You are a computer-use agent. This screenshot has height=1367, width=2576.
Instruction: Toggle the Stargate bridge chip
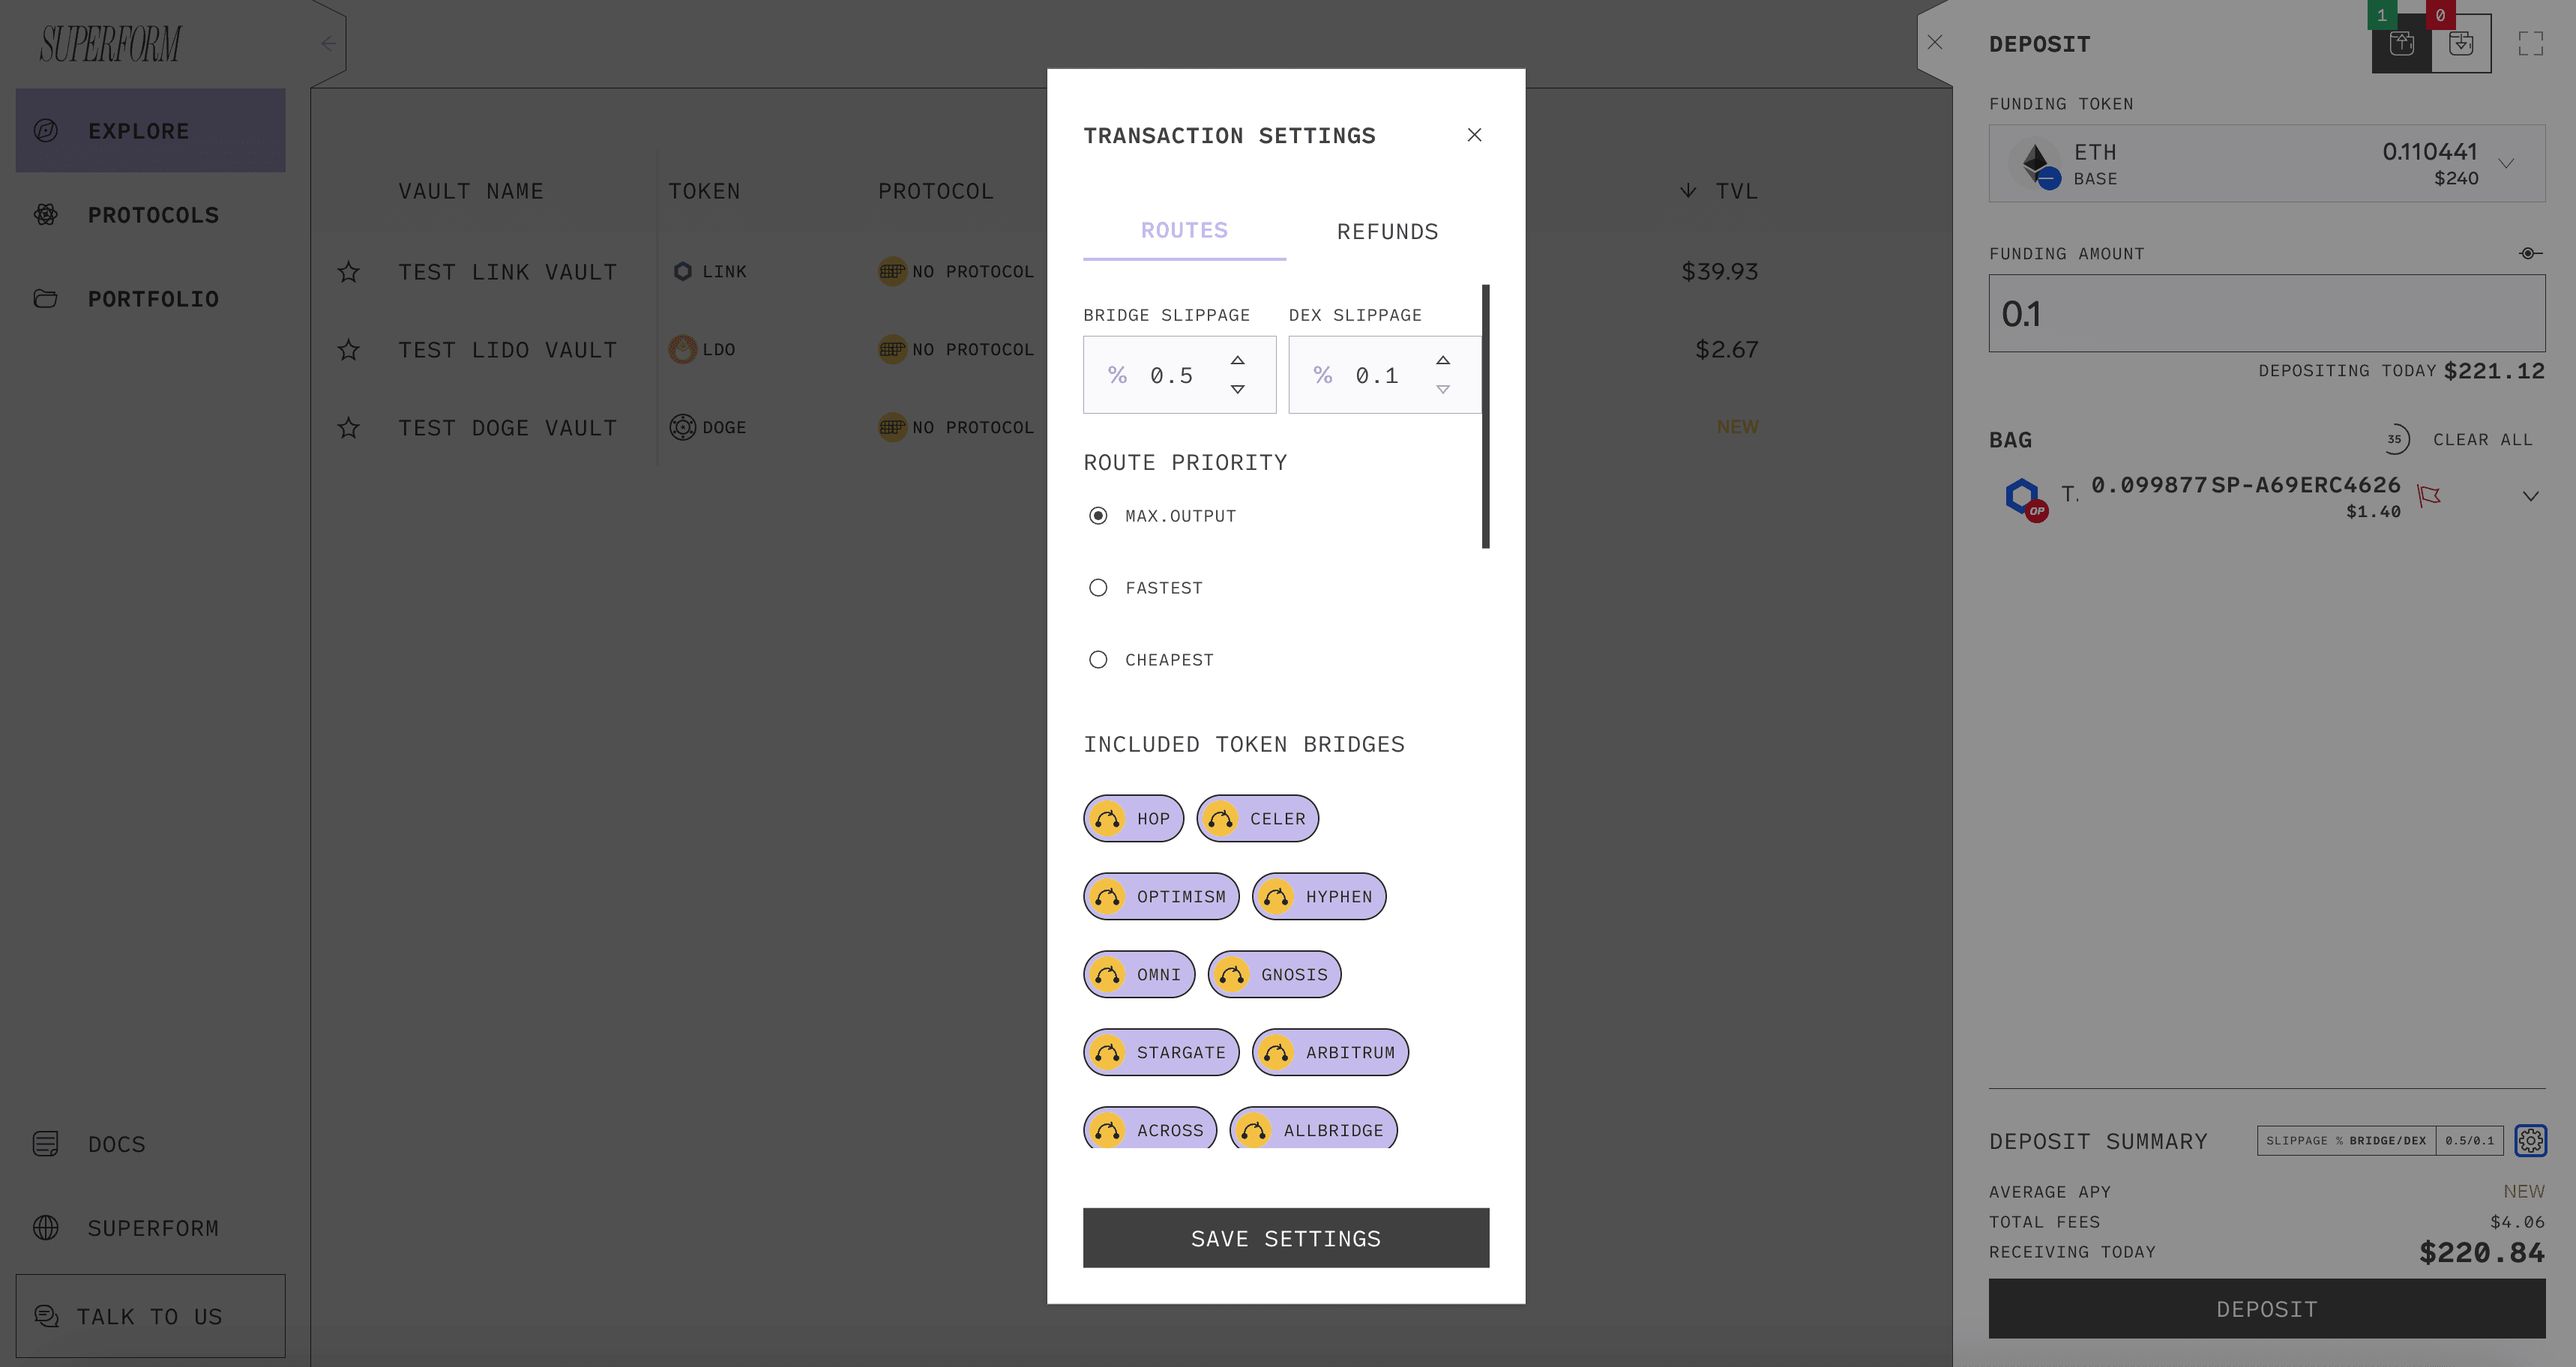click(1161, 1053)
